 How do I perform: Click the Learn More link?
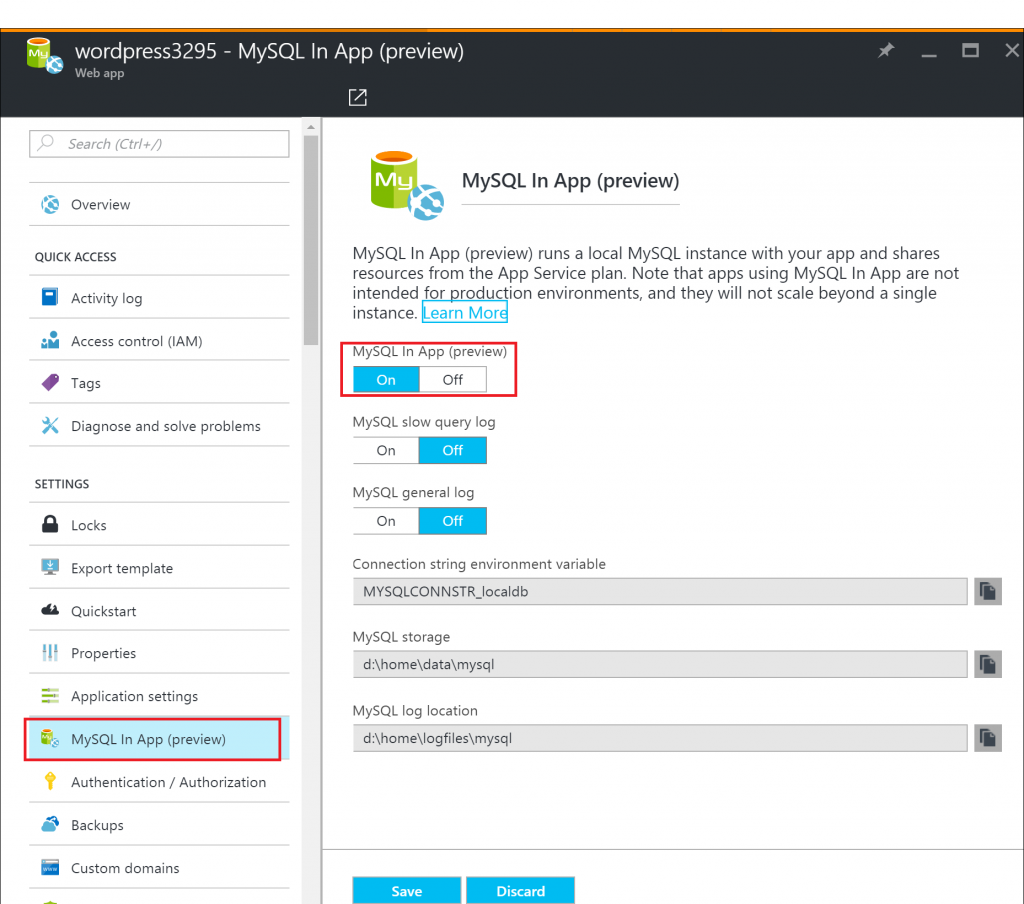point(464,312)
